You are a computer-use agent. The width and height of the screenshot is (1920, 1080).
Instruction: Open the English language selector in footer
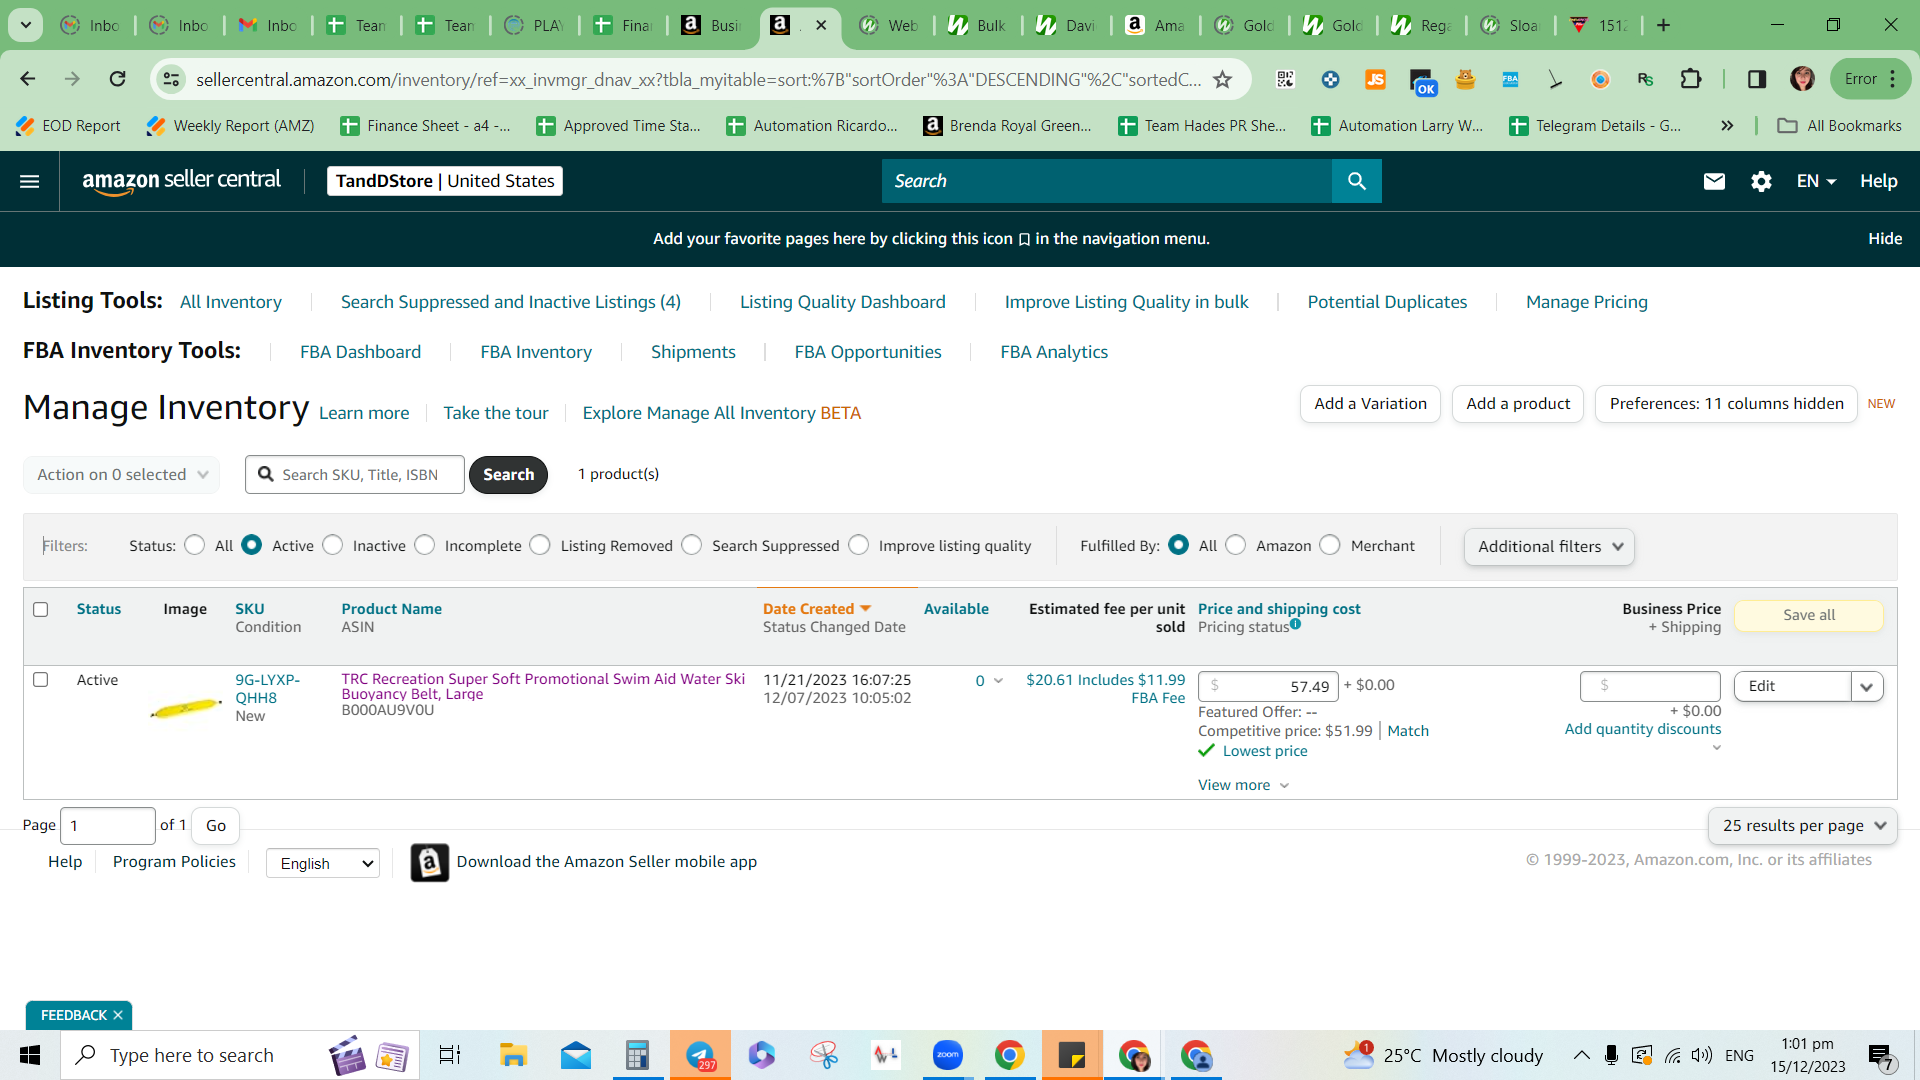pos(323,863)
